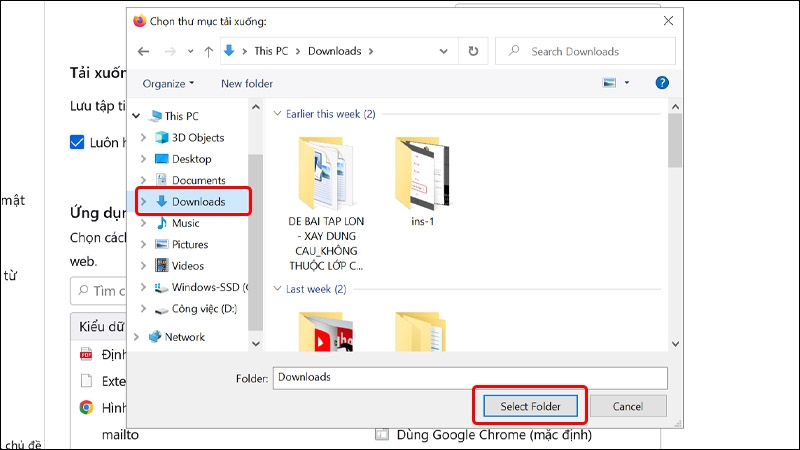The height and width of the screenshot is (450, 800).
Task: Expand the Desktop node
Action: pos(143,159)
